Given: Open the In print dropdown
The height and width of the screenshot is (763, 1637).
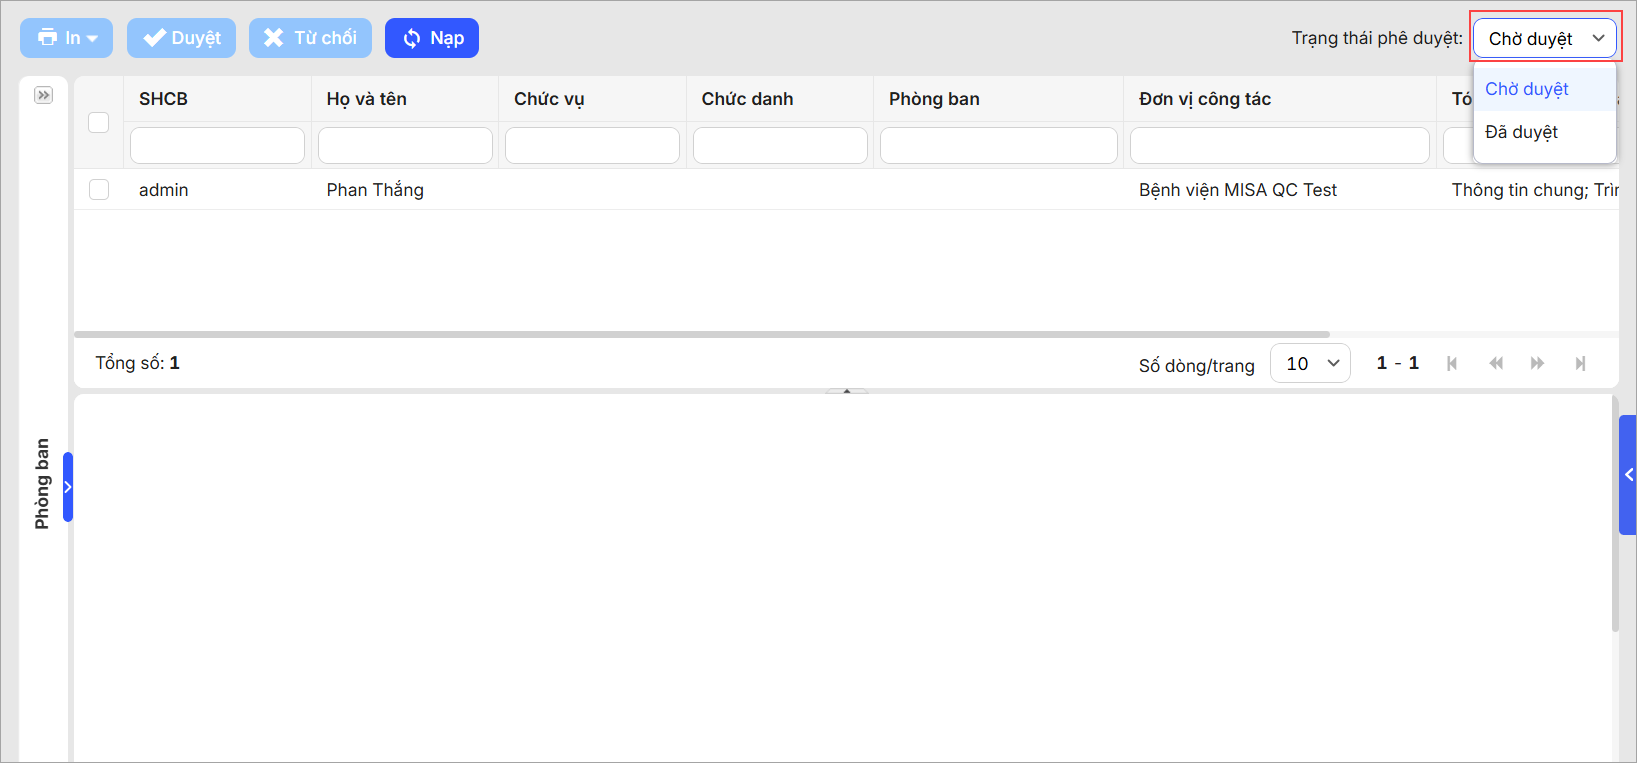Looking at the screenshot, I should tap(66, 38).
